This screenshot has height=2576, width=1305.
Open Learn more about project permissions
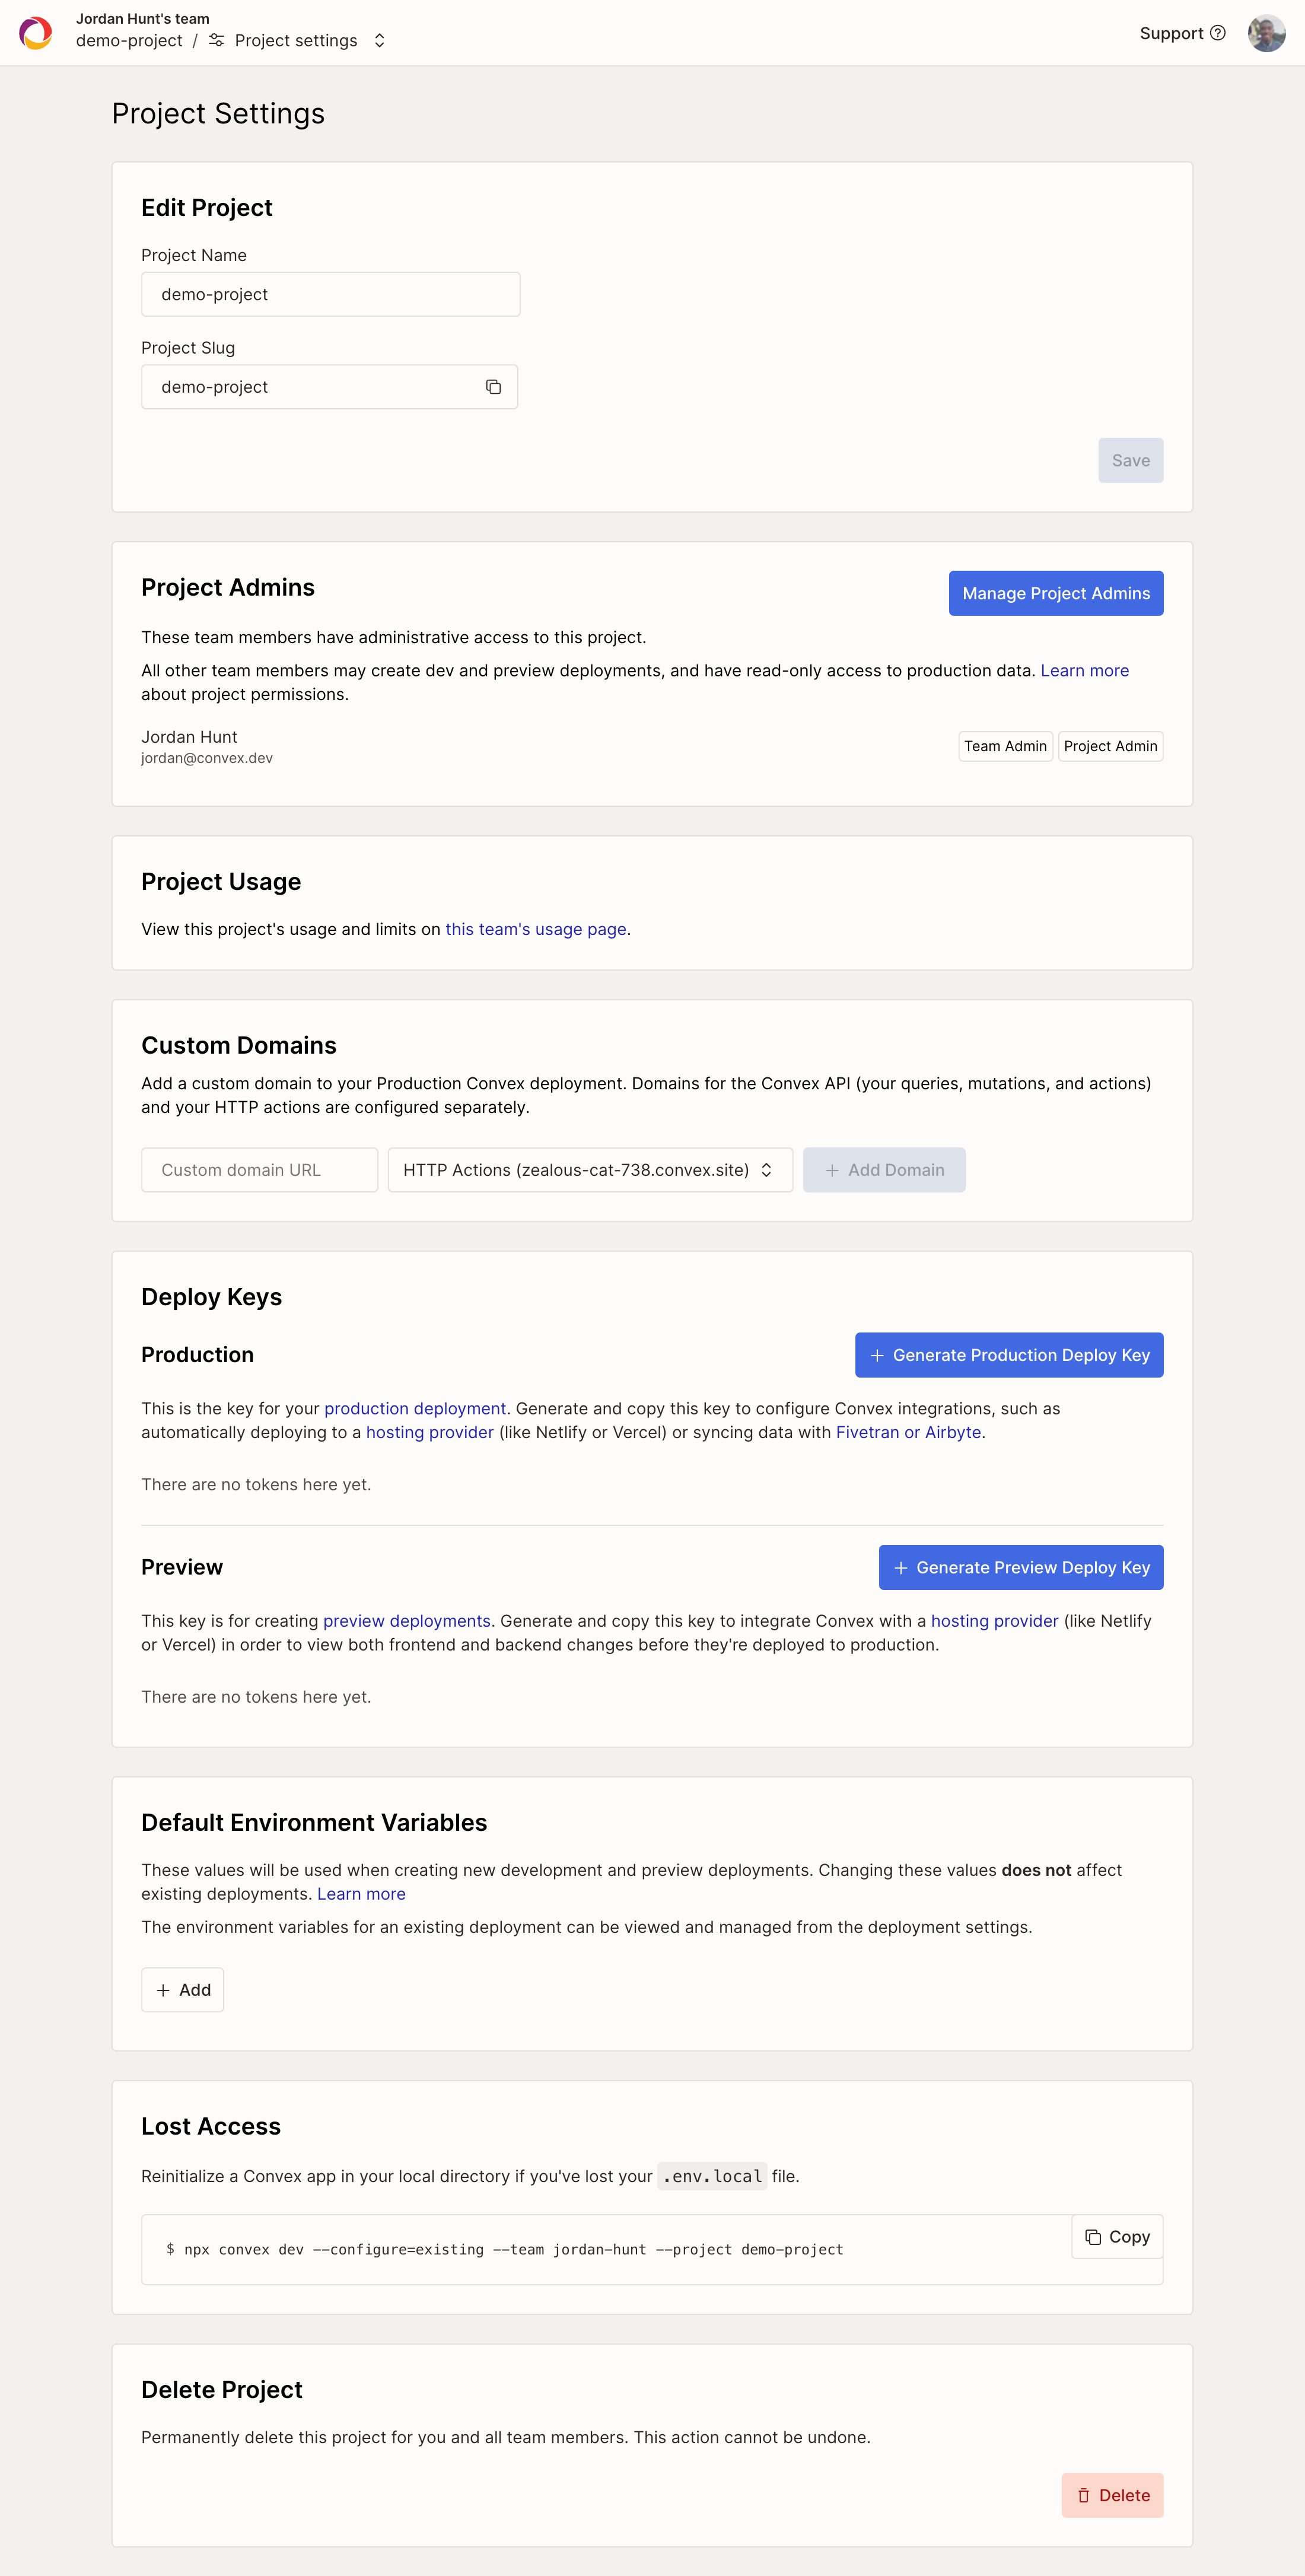pos(1085,671)
